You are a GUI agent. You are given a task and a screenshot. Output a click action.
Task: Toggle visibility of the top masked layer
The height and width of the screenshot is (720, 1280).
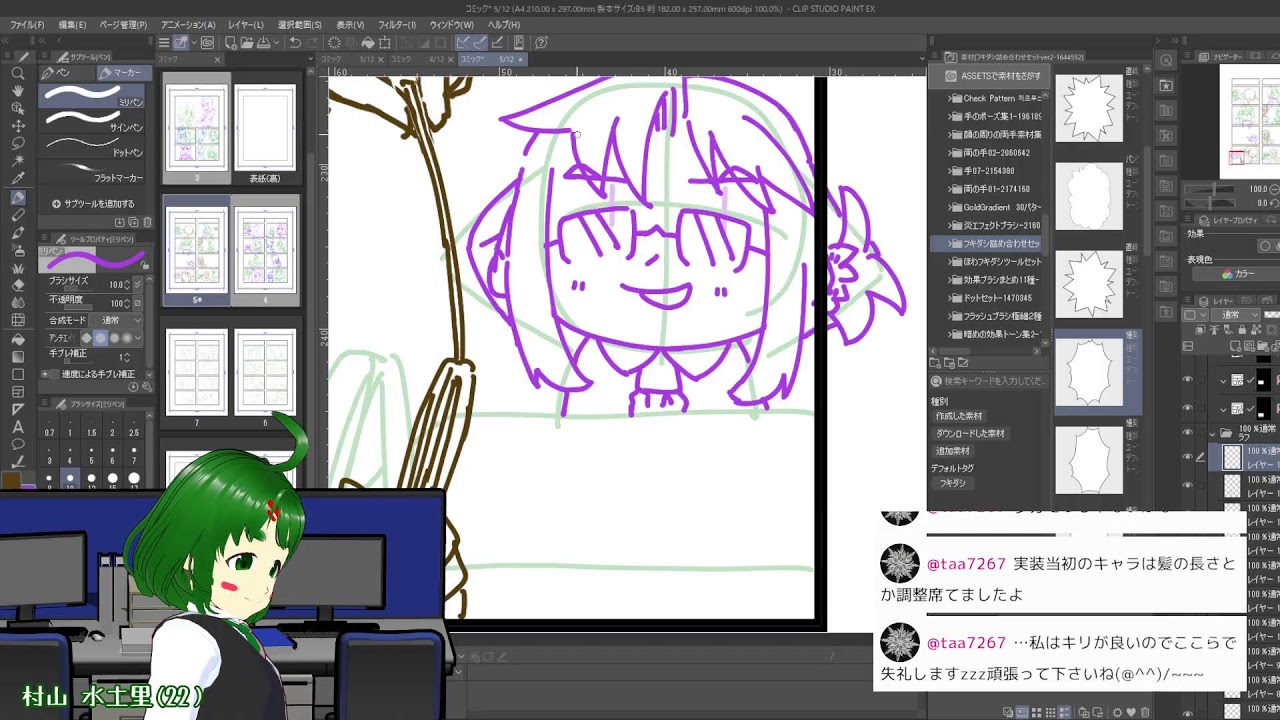1187,380
